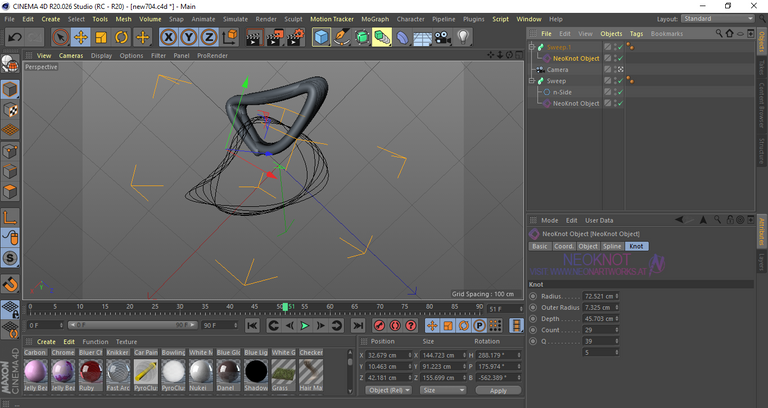Toggle Y axis lock
Viewport: 768px width, 408px height.
point(189,37)
